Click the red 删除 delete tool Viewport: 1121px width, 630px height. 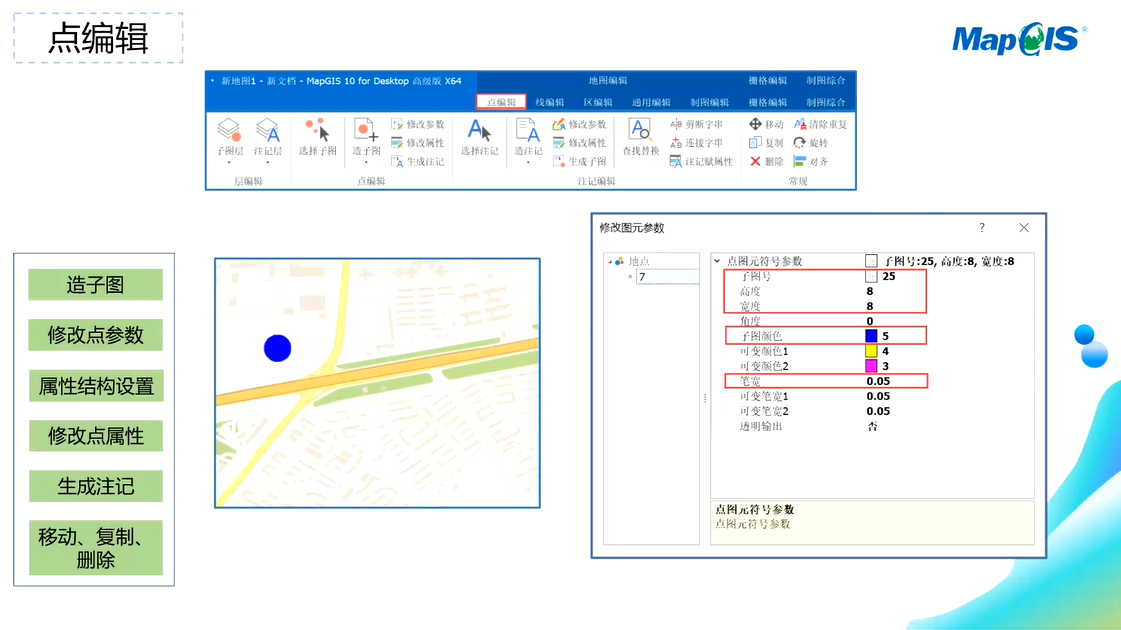(x=766, y=162)
